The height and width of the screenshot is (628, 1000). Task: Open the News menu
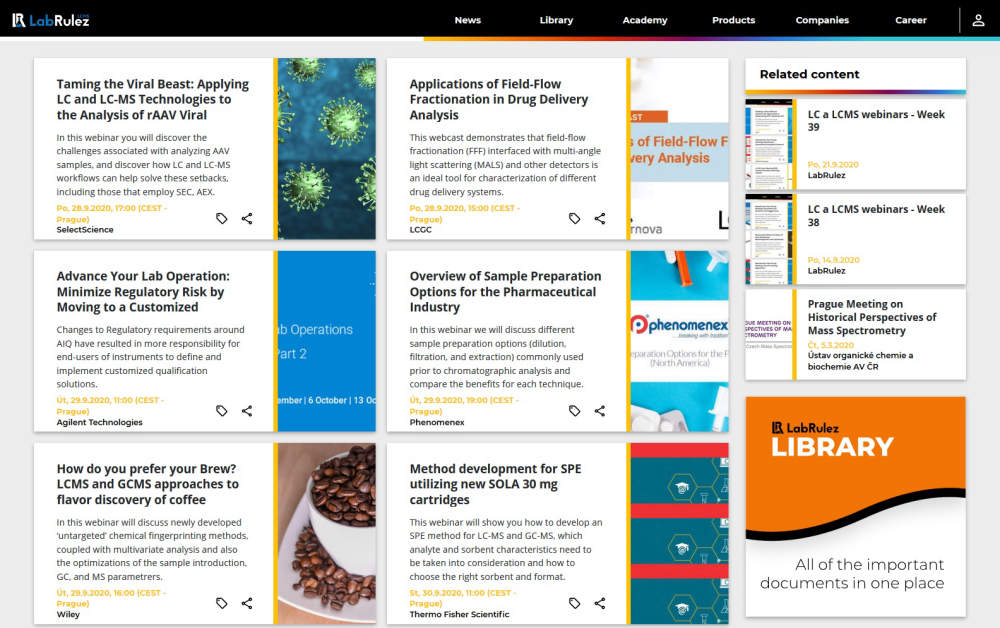coord(467,20)
